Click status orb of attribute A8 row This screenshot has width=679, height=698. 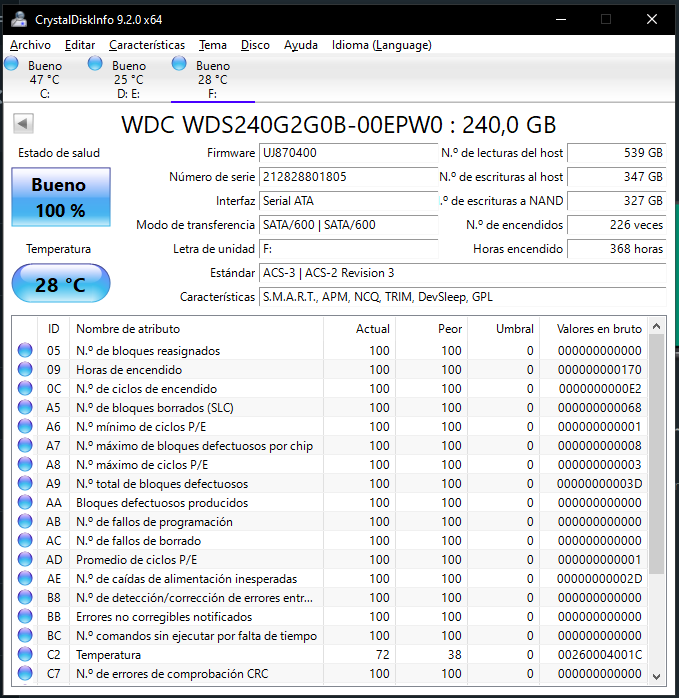(x=25, y=464)
